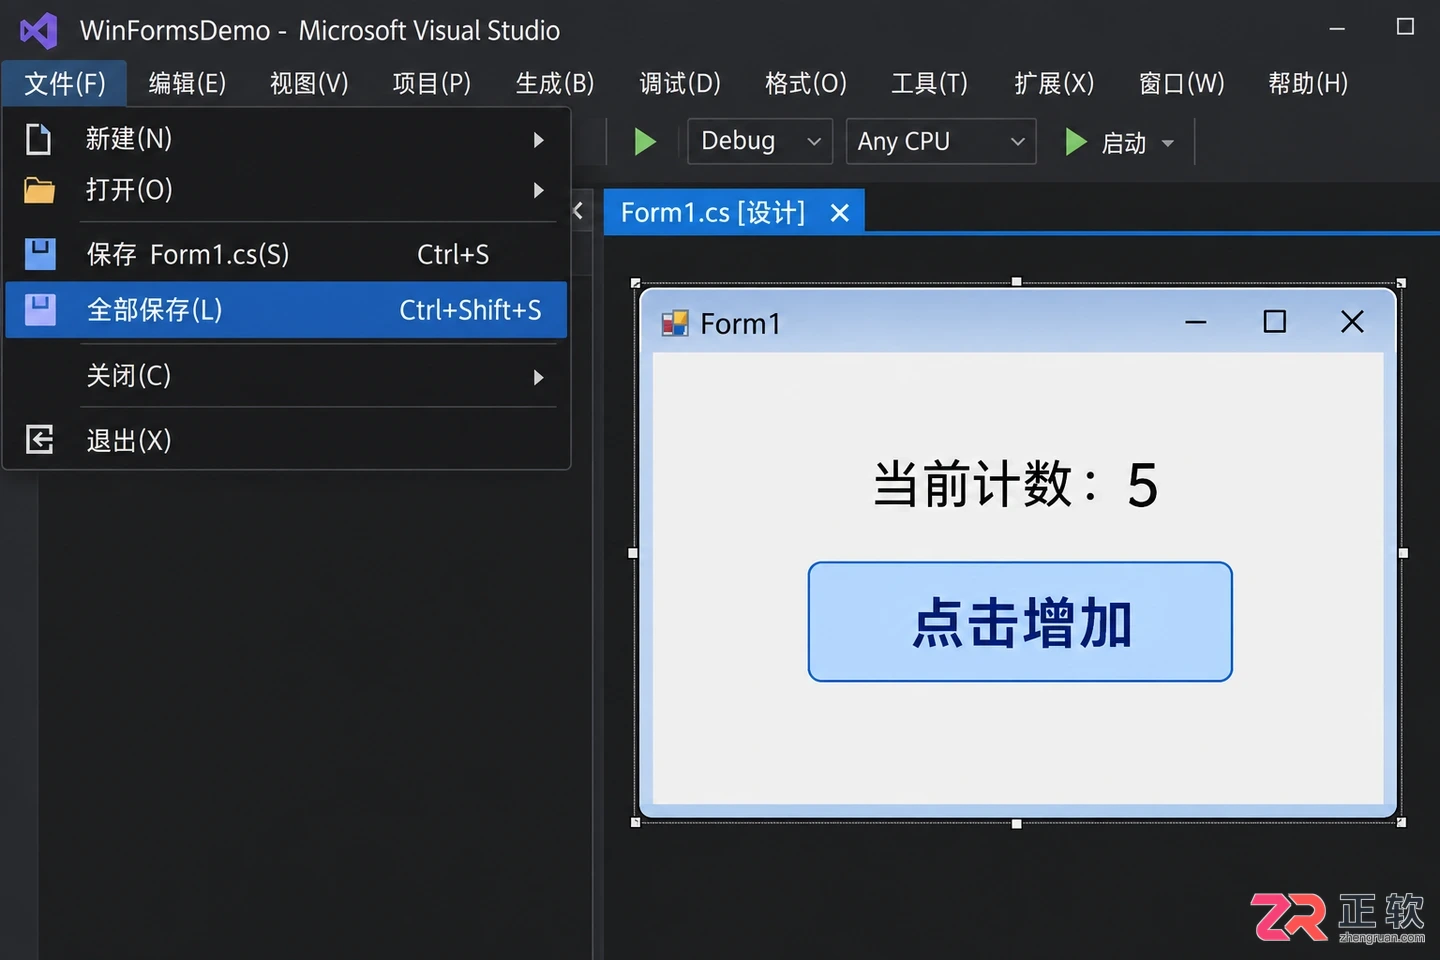Open the 编辑(E) menu

click(187, 83)
